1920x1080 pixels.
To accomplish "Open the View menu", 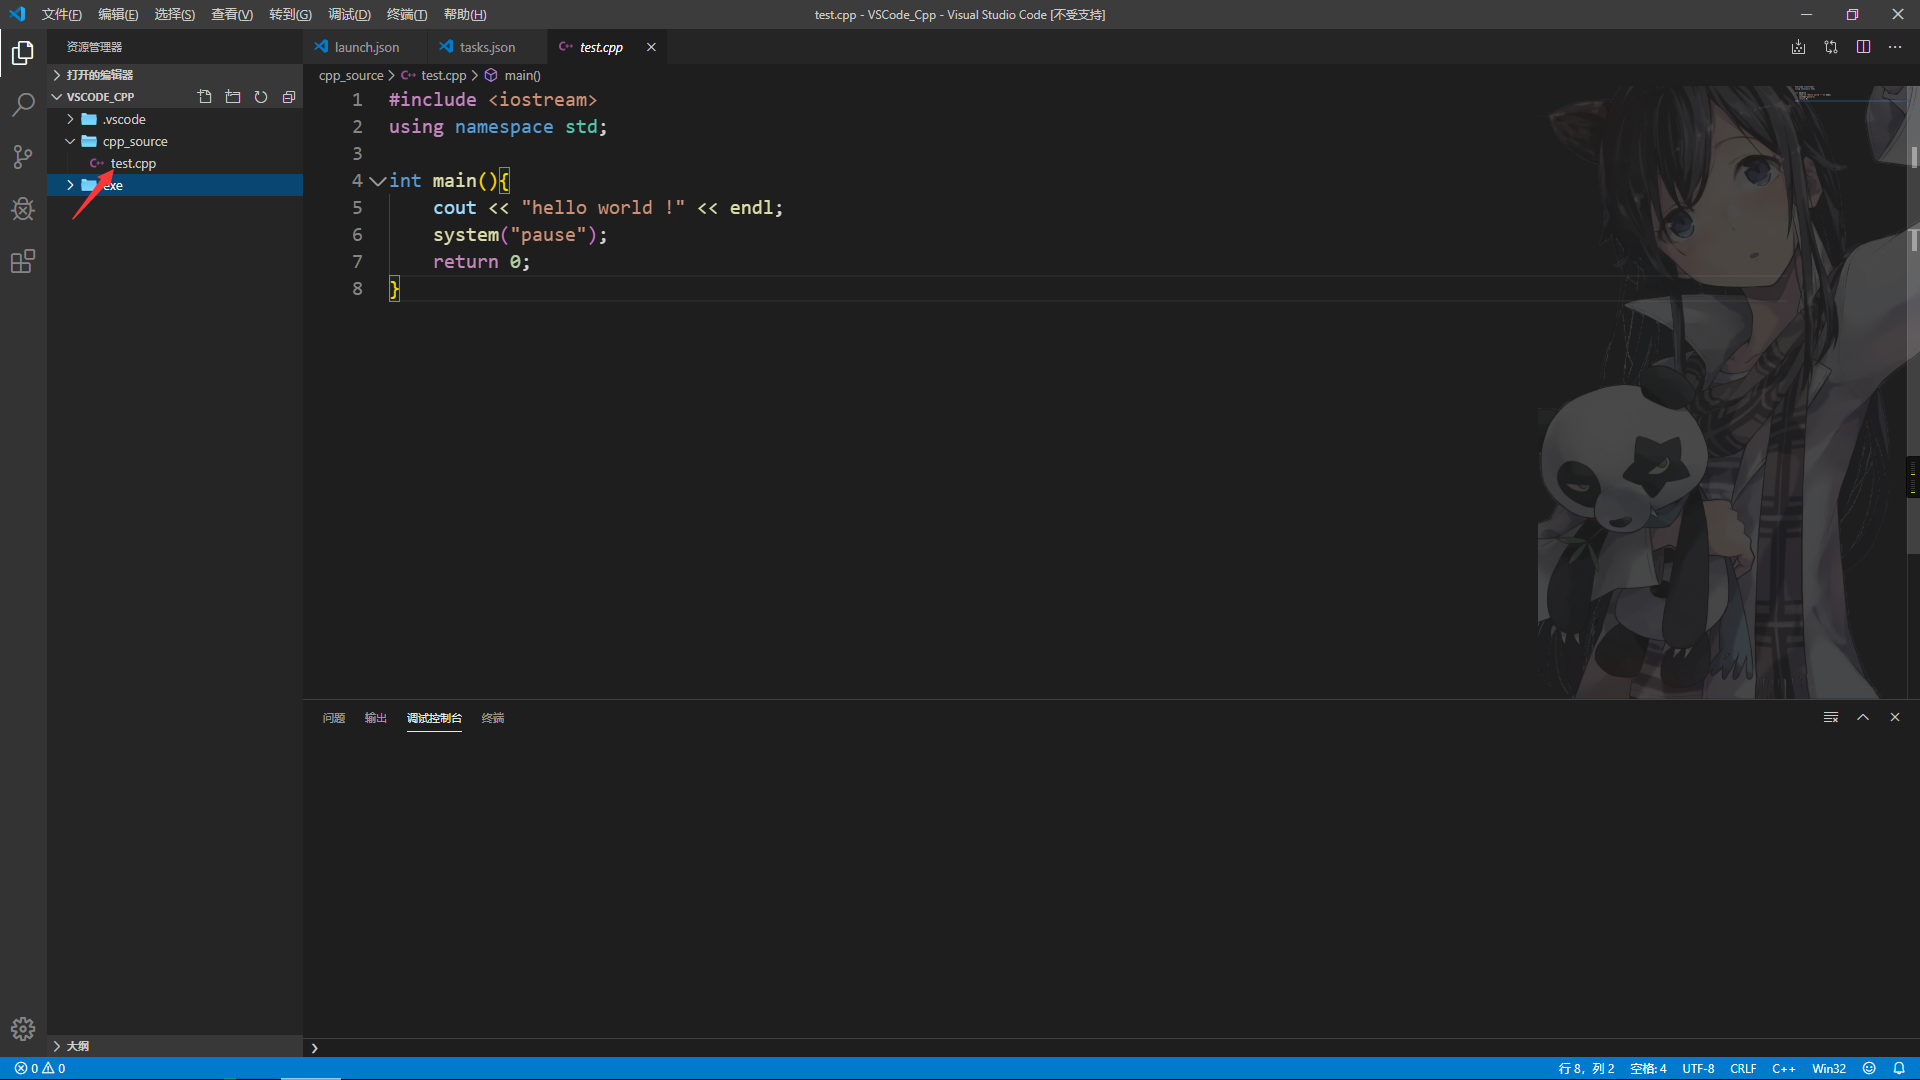I will tap(232, 14).
